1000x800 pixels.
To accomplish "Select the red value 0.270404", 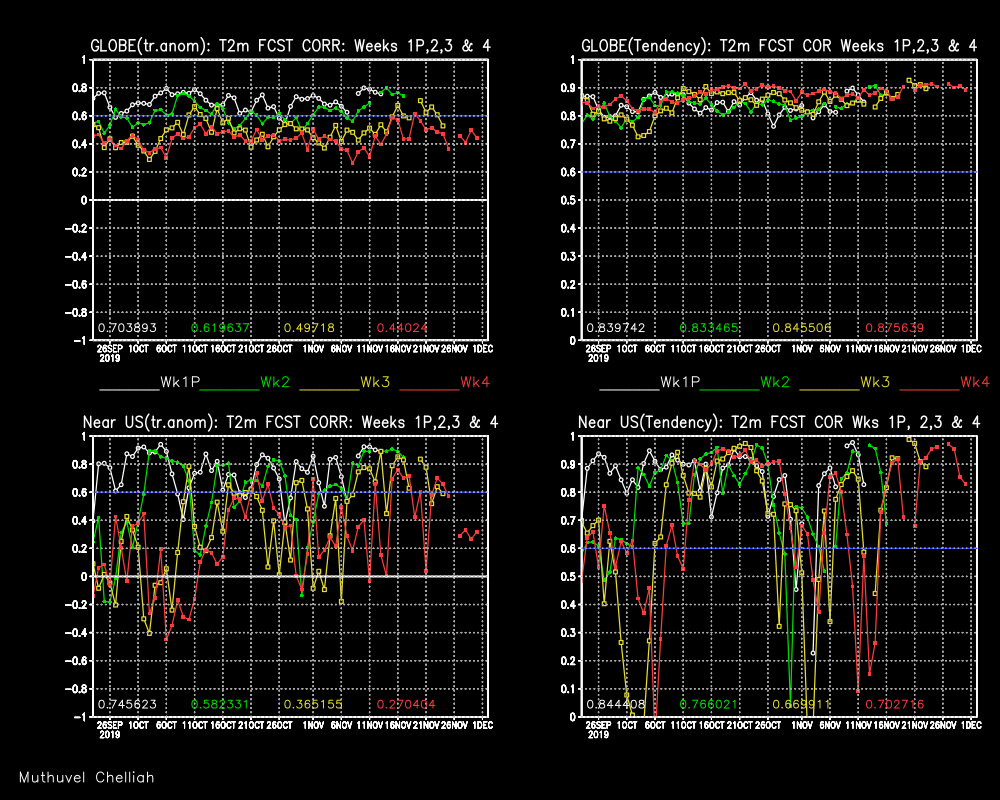I will point(406,704).
